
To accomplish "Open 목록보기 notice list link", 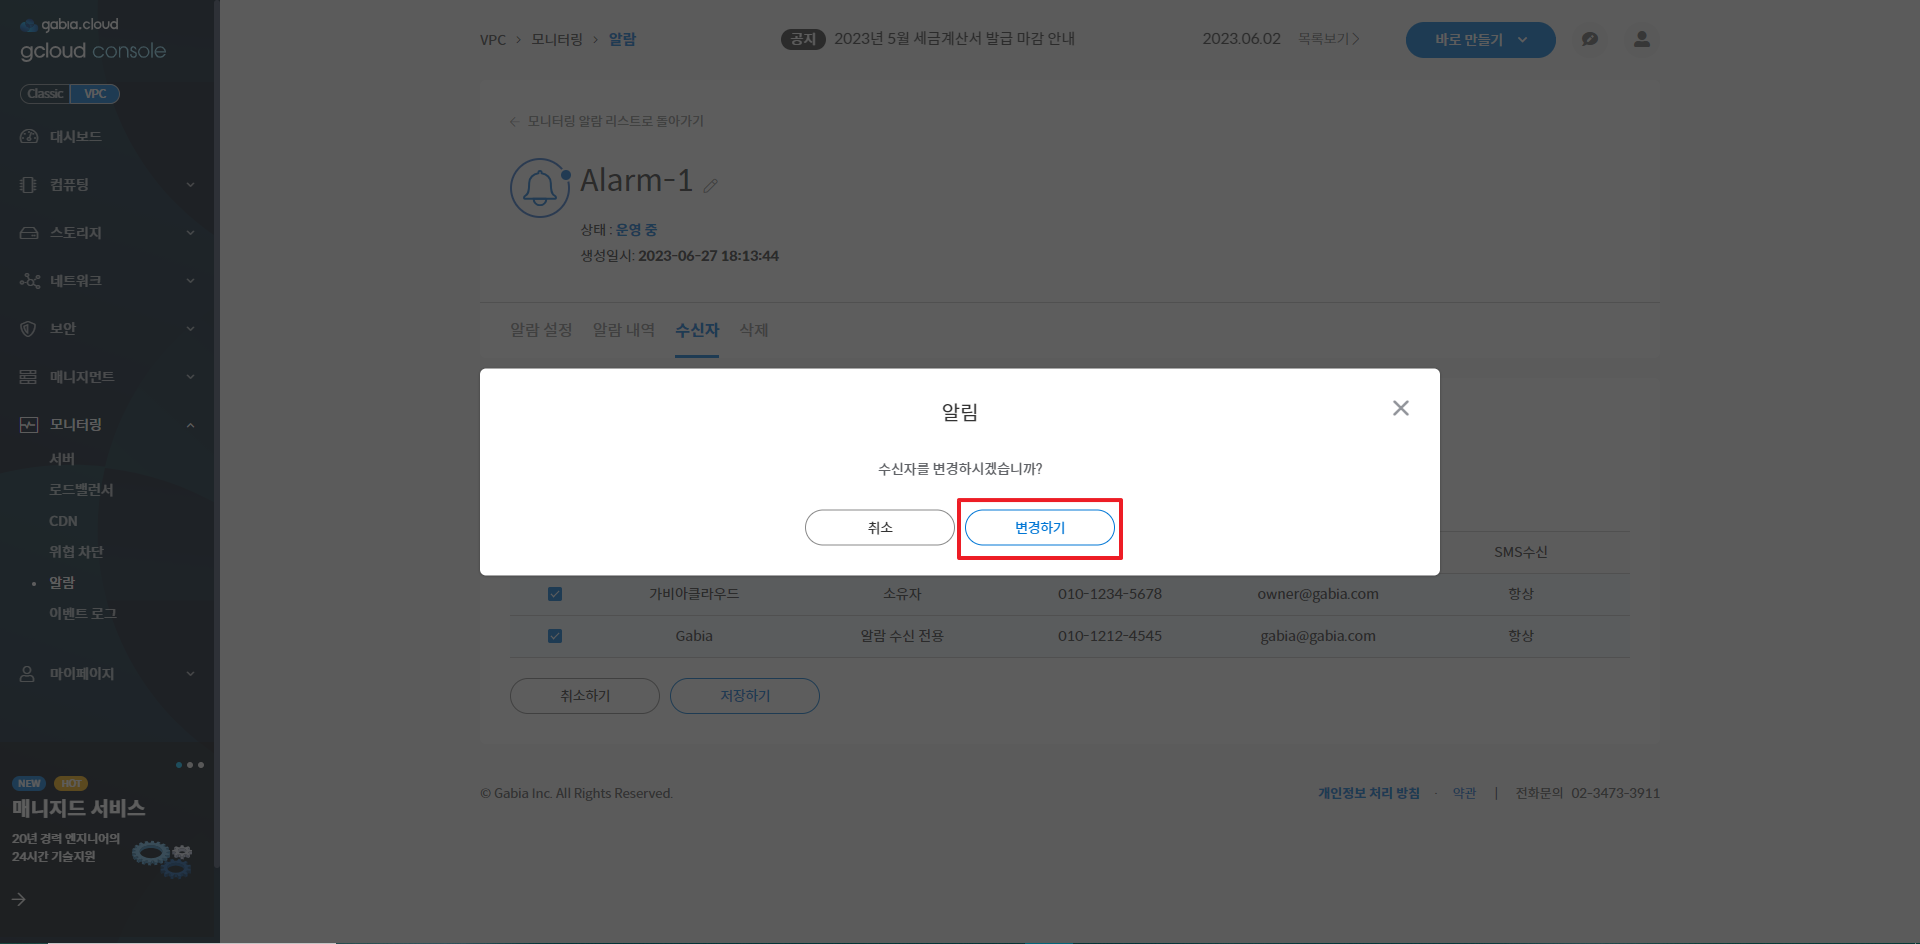I will [1328, 39].
